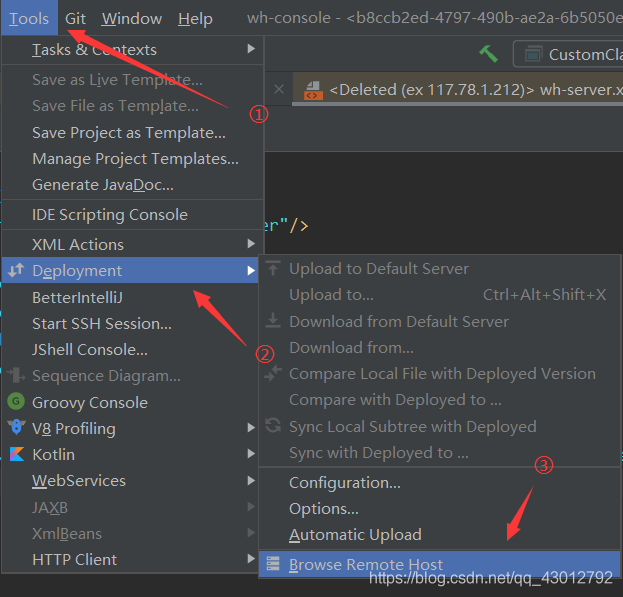Select the Deployment menu entry
This screenshot has height=597, width=623.
click(130, 270)
